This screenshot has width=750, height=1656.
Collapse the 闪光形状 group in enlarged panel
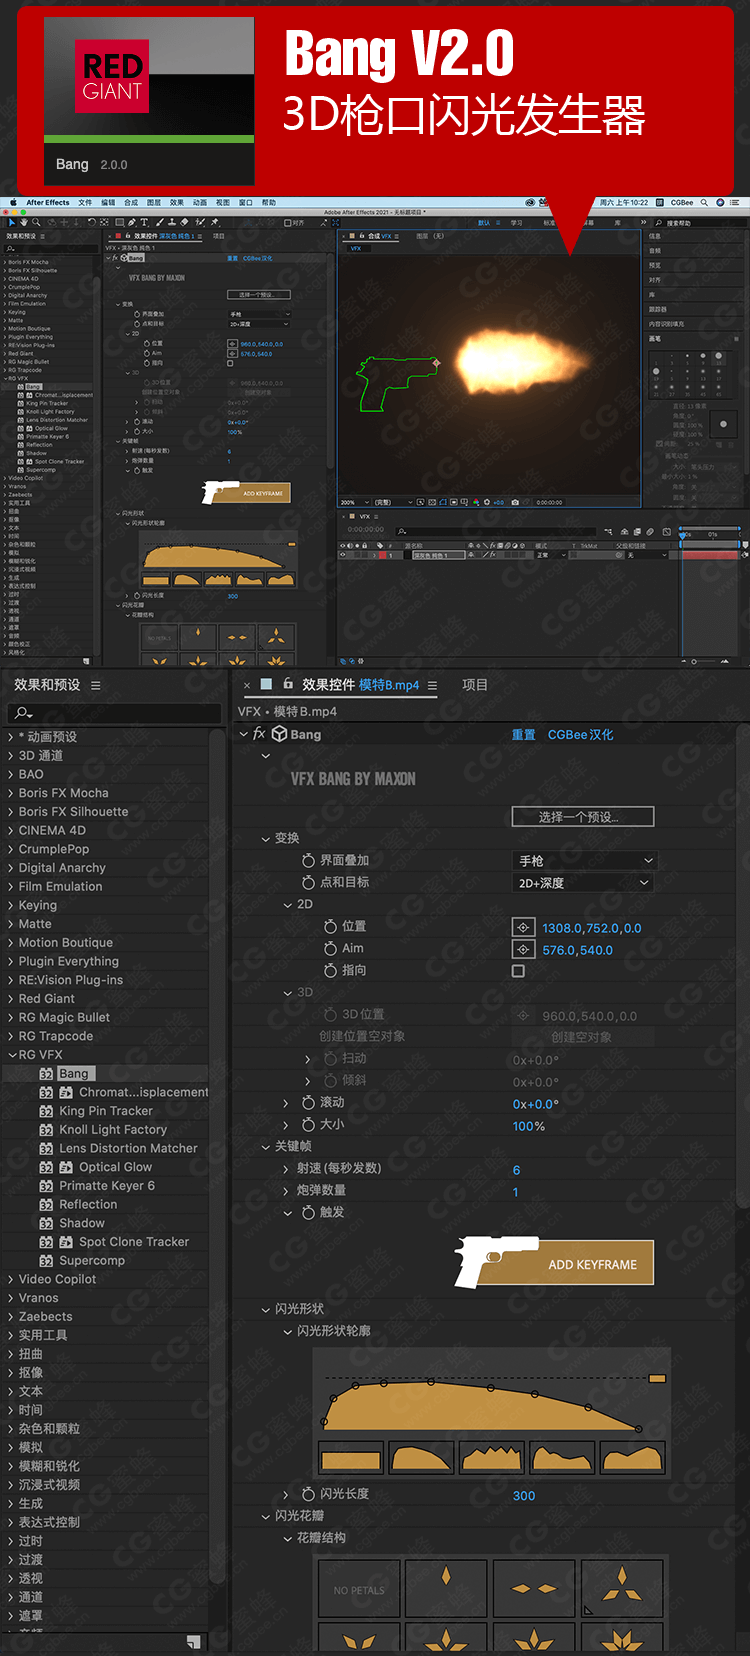[x=266, y=1309]
